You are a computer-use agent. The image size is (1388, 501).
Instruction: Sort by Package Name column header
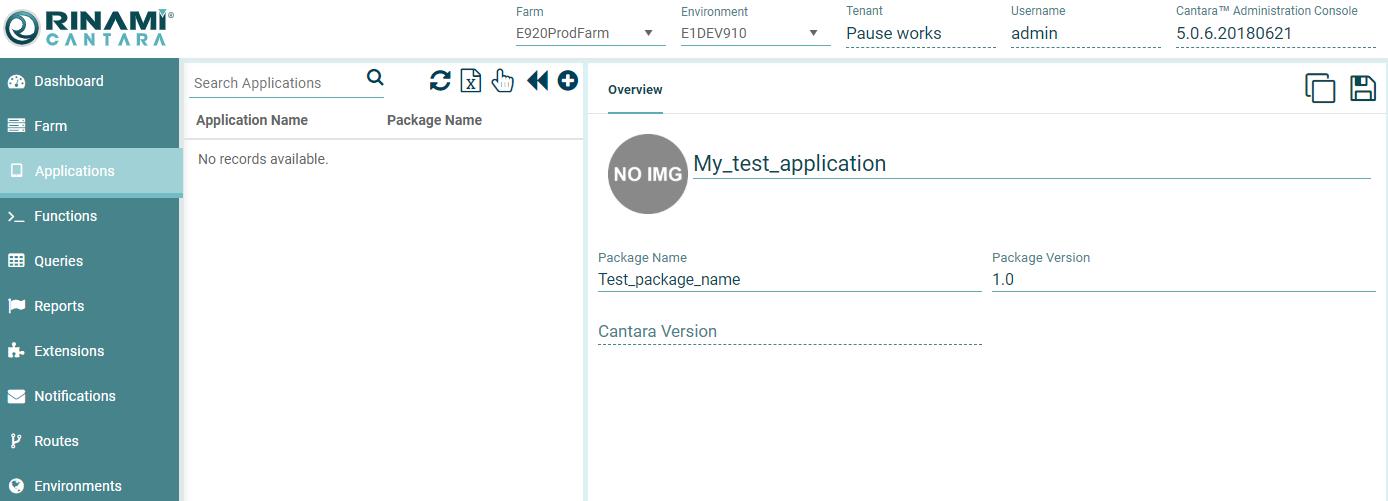click(434, 120)
